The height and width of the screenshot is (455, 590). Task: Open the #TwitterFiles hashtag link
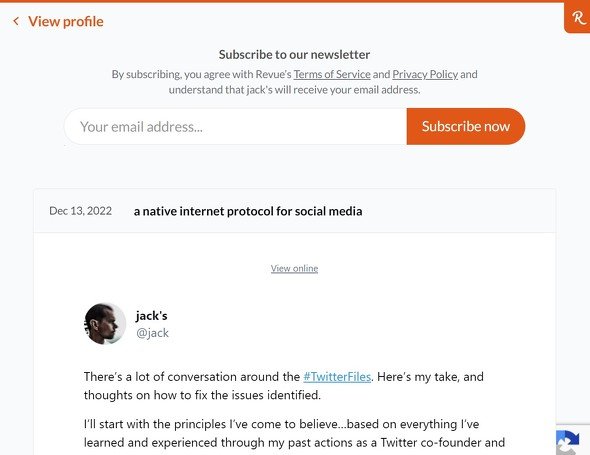point(337,377)
